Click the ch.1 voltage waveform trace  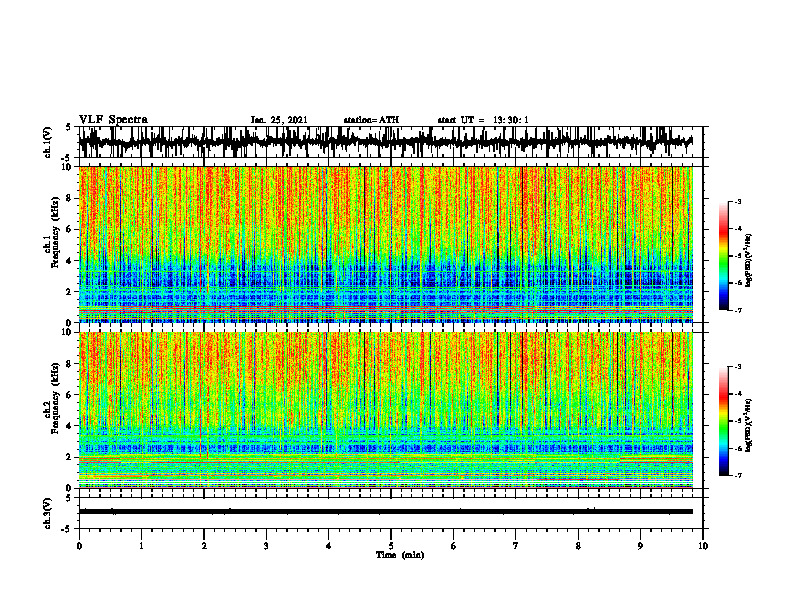pyautogui.click(x=386, y=142)
